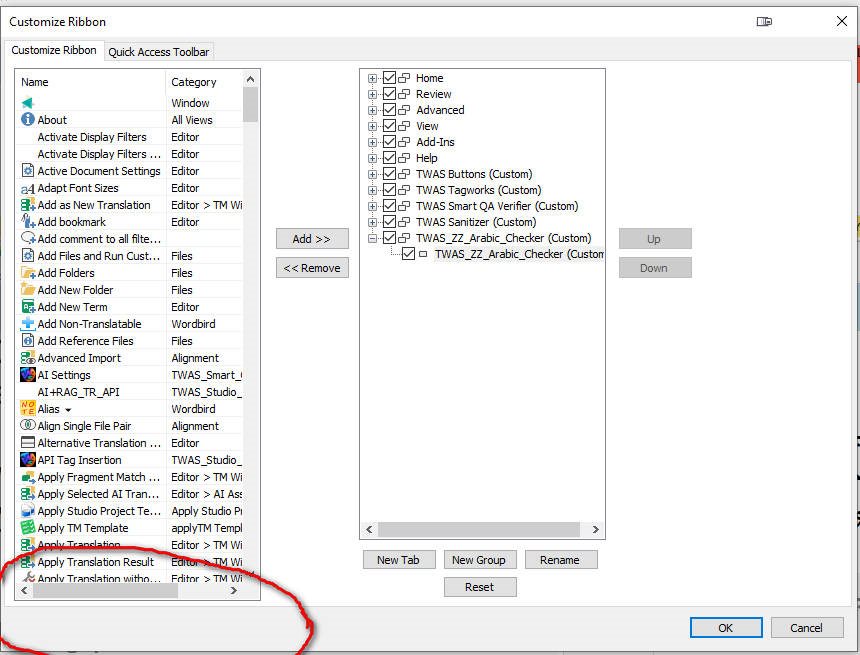This screenshot has width=860, height=655.
Task: Expand the Review tree node
Action: [x=371, y=94]
